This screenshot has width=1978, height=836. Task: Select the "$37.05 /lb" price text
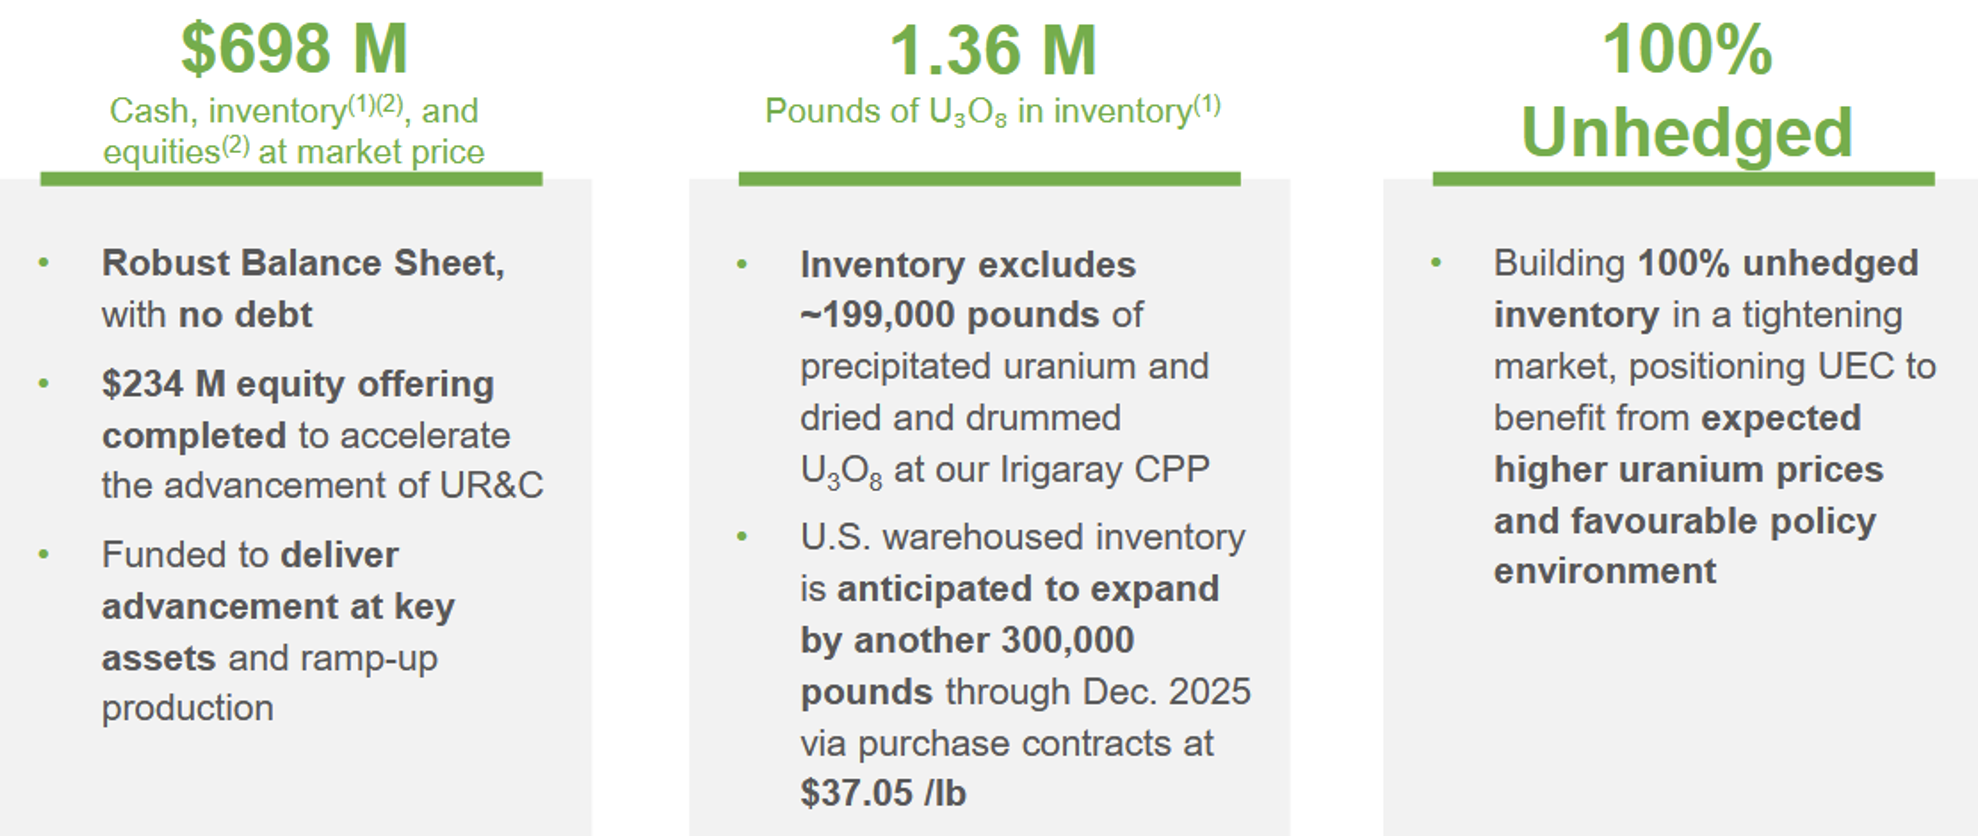click(883, 793)
